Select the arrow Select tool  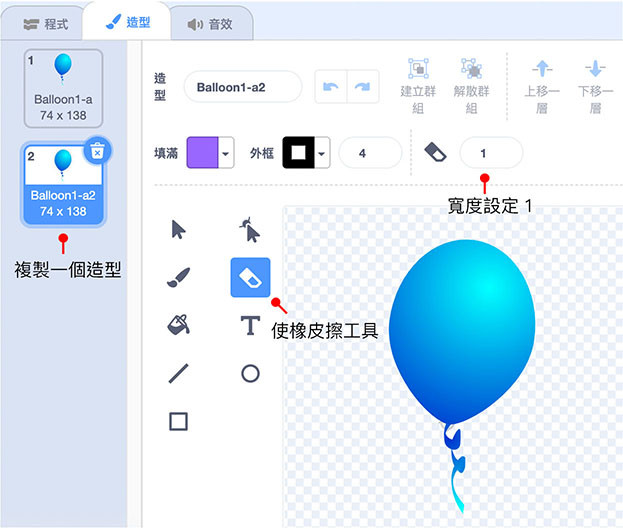point(178,230)
